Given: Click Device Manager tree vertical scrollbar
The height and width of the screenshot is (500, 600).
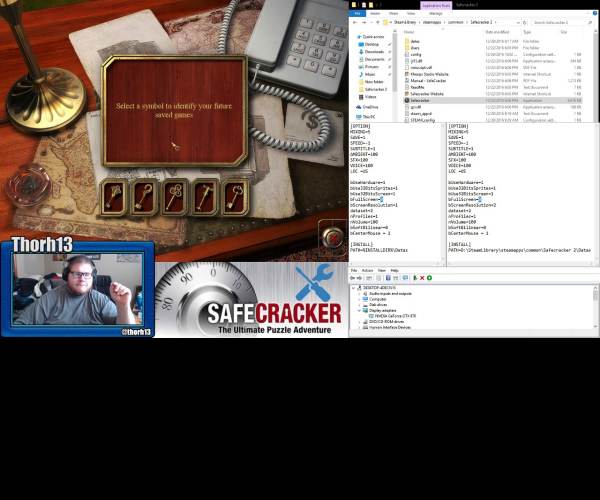Looking at the screenshot, I should (595, 307).
